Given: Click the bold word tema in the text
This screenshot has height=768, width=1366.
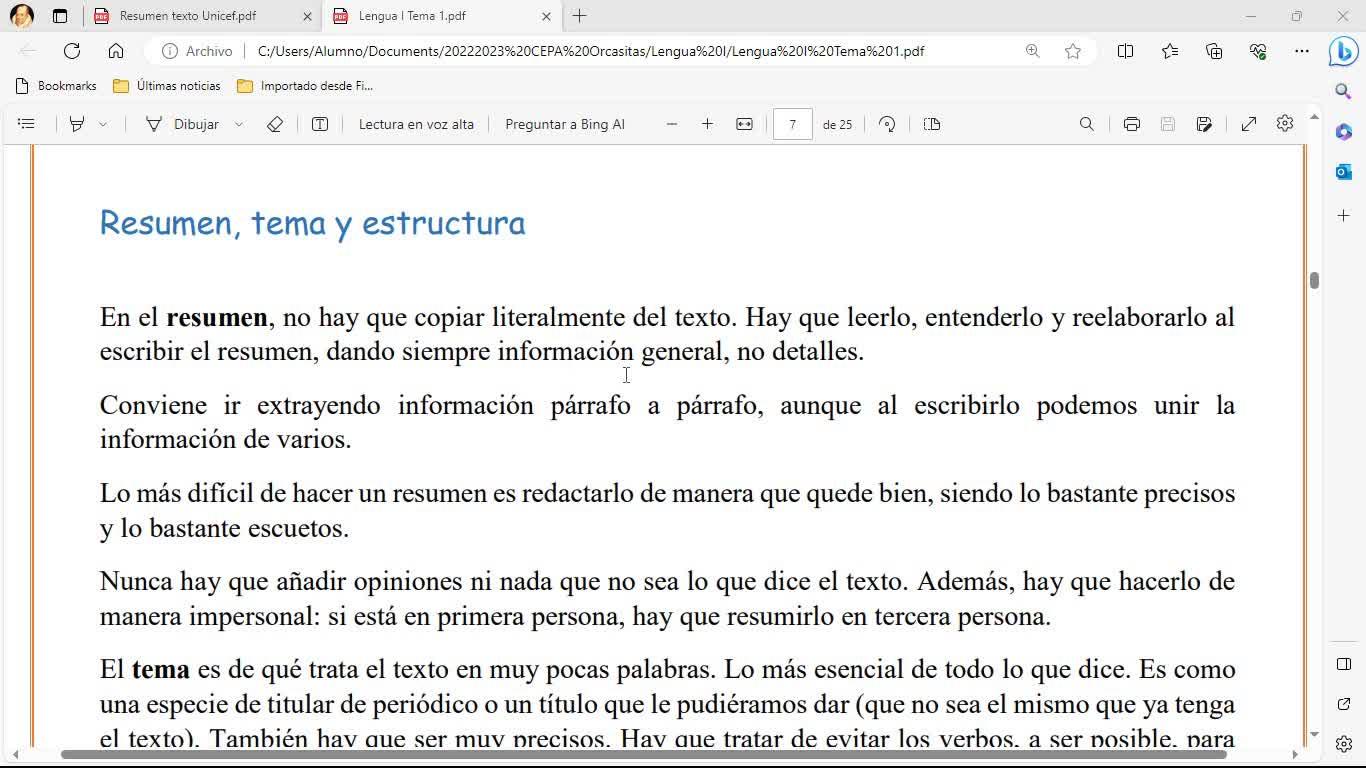Looking at the screenshot, I should point(160,669).
